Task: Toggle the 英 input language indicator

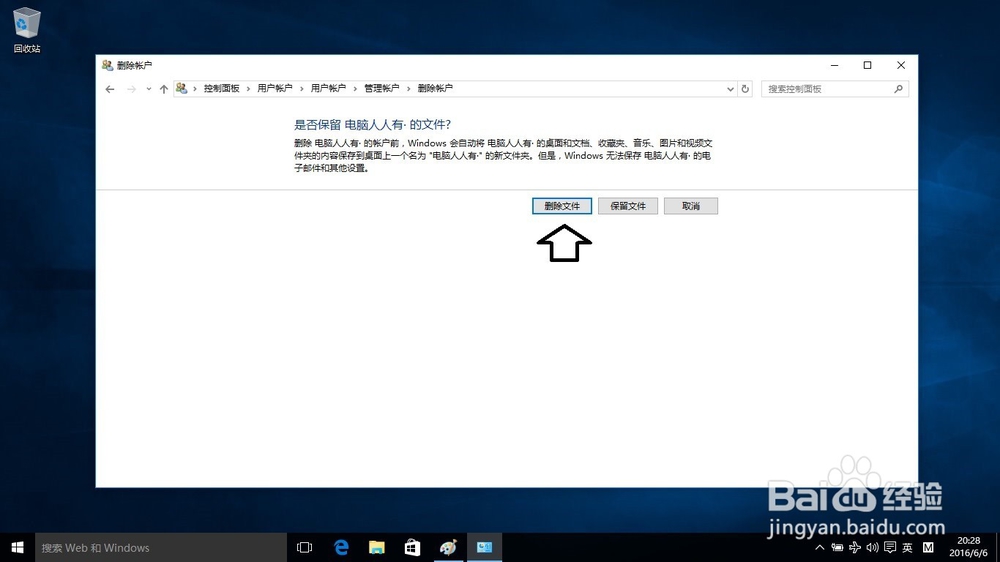Action: [908, 547]
